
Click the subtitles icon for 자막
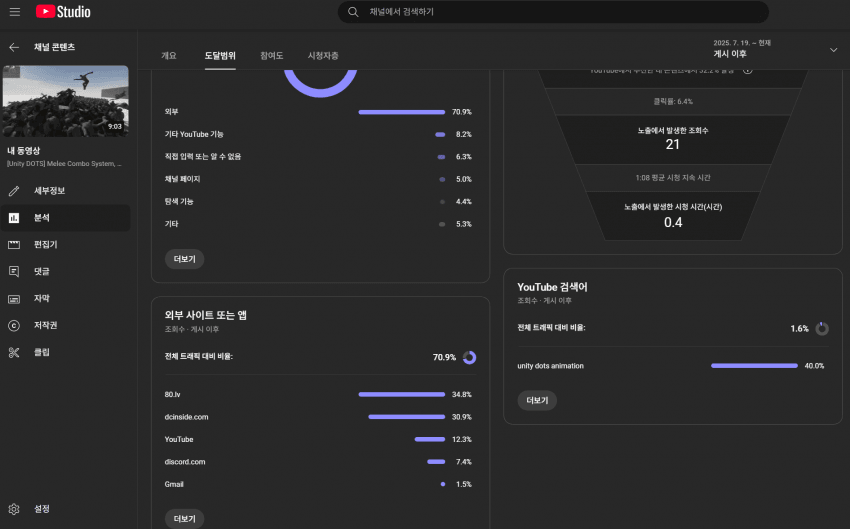pos(14,299)
